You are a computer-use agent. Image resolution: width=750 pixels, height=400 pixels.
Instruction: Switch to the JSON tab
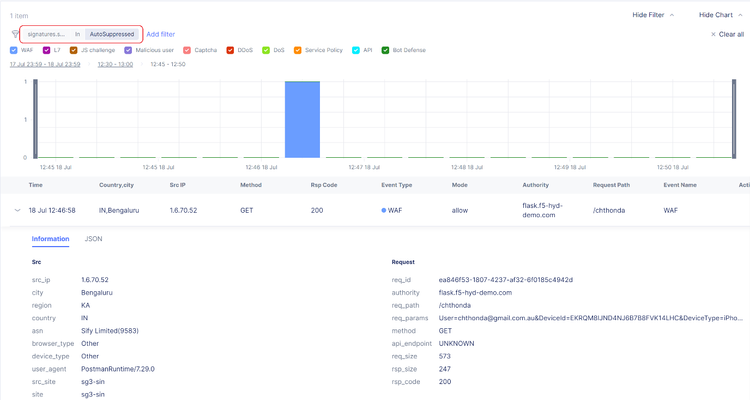pos(93,239)
